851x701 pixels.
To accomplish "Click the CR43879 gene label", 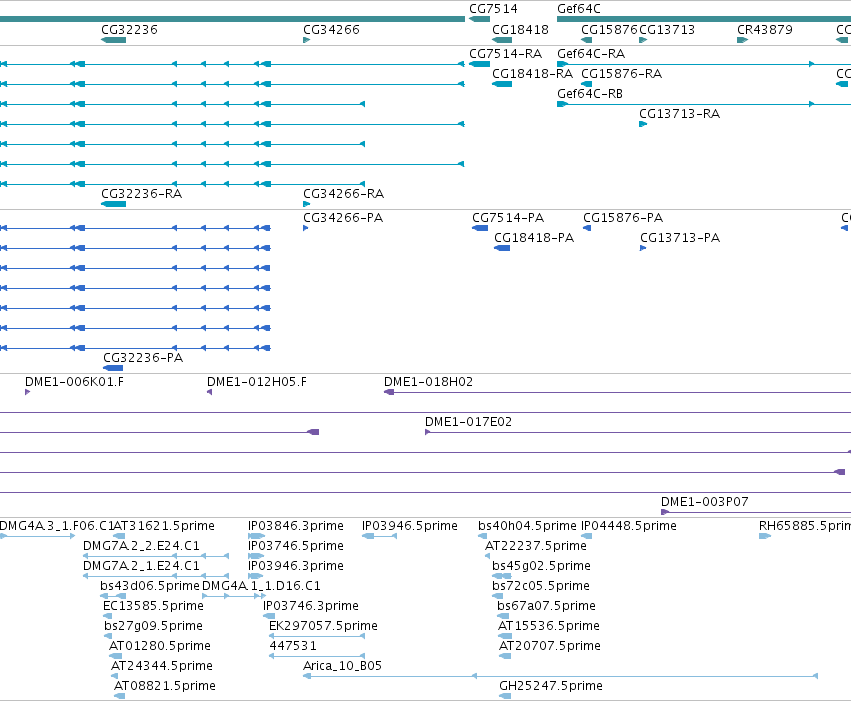I will tap(765, 29).
